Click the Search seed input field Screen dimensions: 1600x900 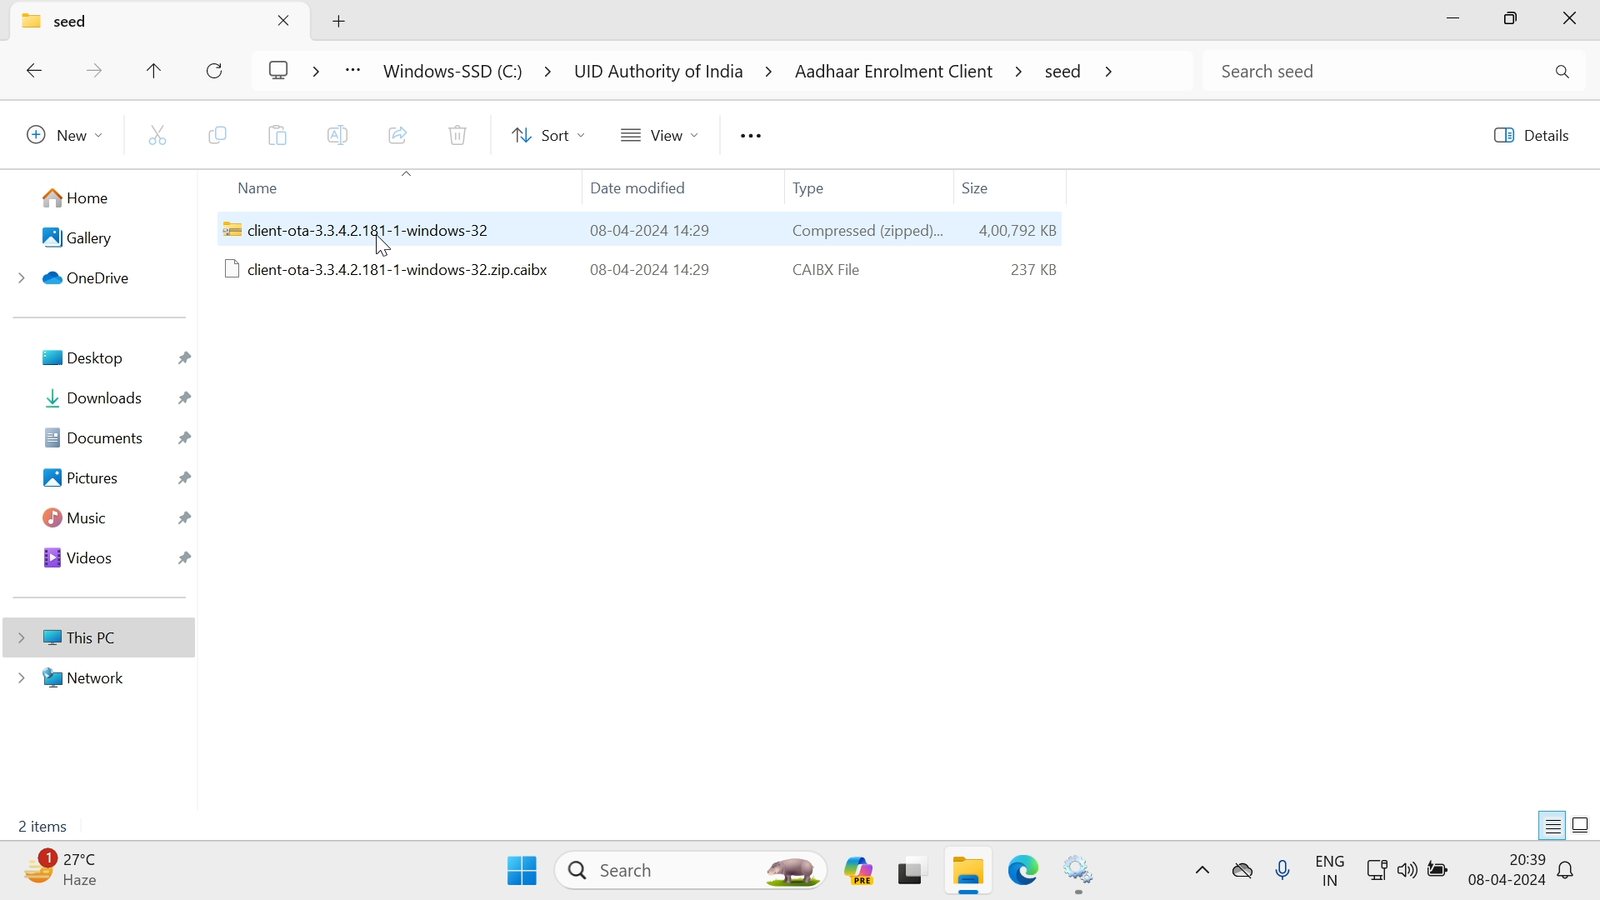coord(1380,72)
